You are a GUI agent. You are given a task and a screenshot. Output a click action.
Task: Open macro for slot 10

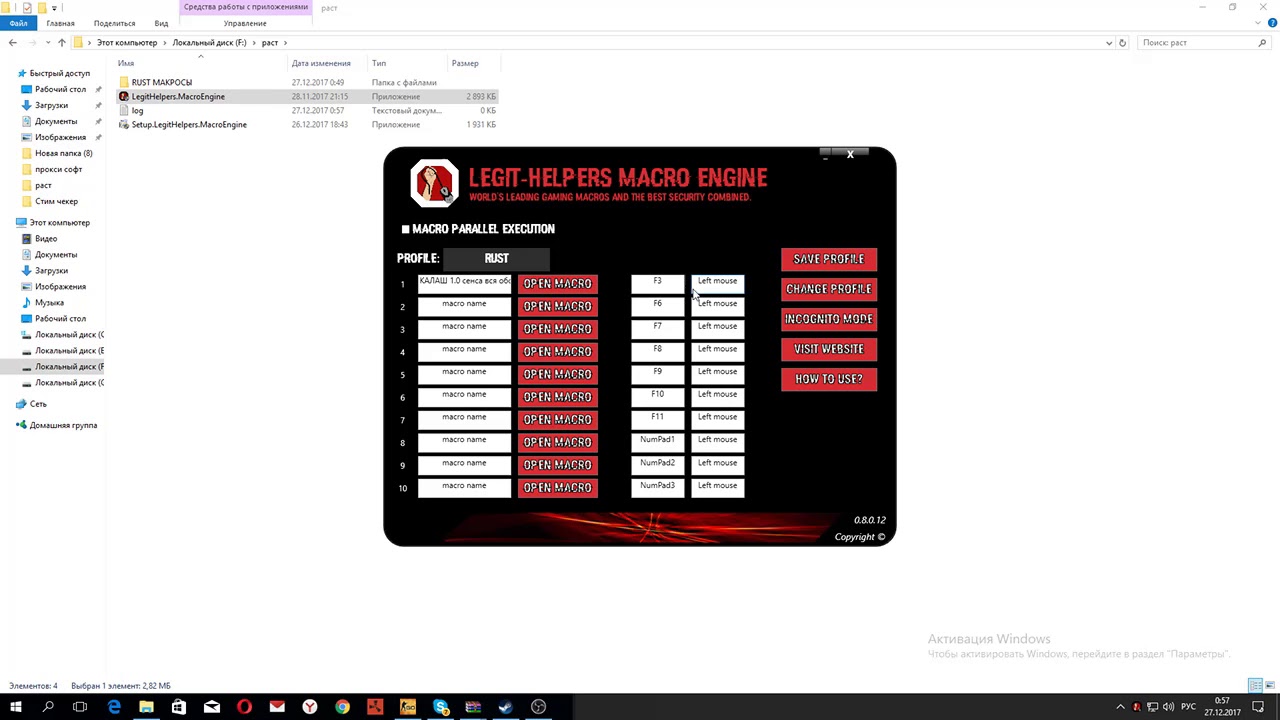(x=557, y=488)
